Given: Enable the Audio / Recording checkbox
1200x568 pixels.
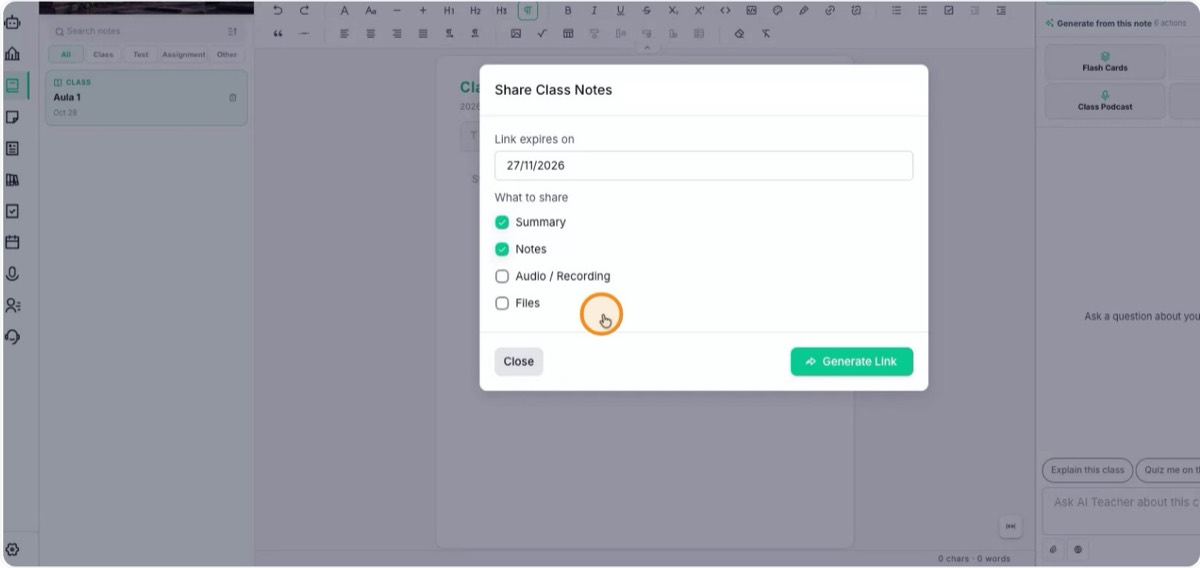Looking at the screenshot, I should tap(502, 276).
